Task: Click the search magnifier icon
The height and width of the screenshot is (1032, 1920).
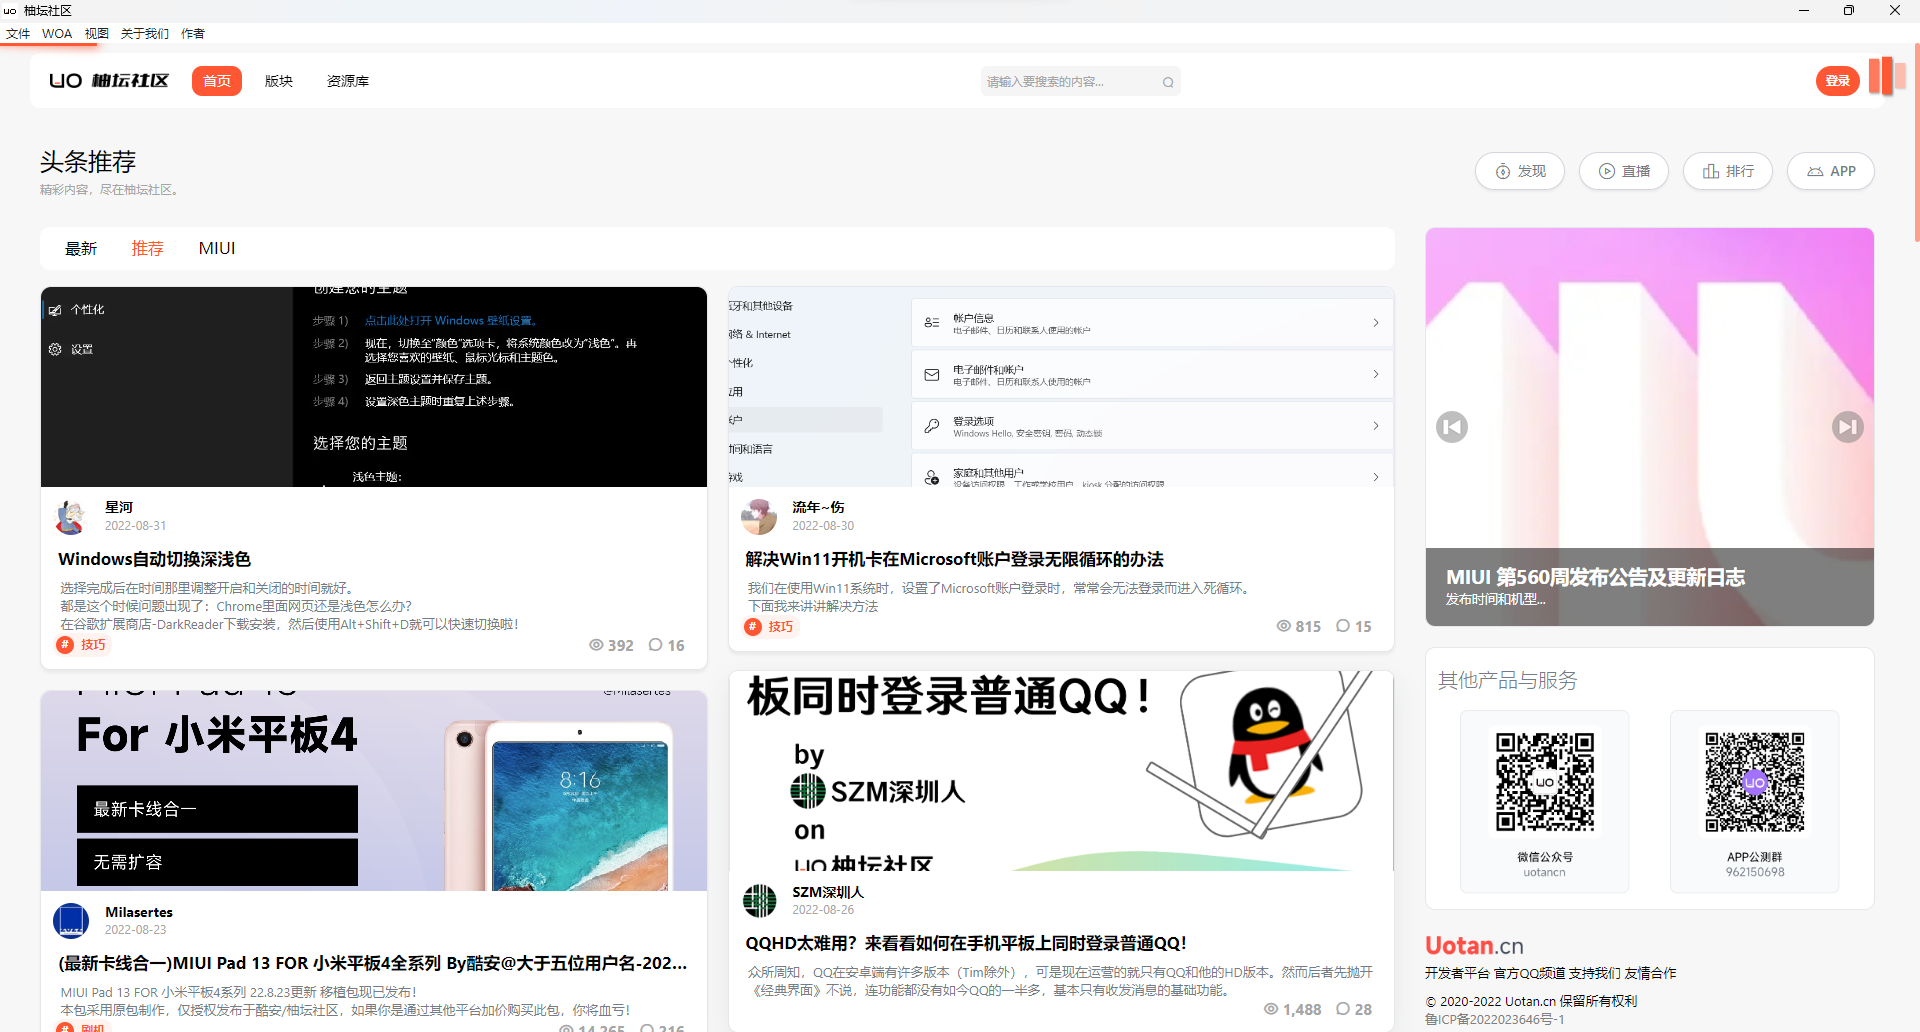Action: [1168, 82]
